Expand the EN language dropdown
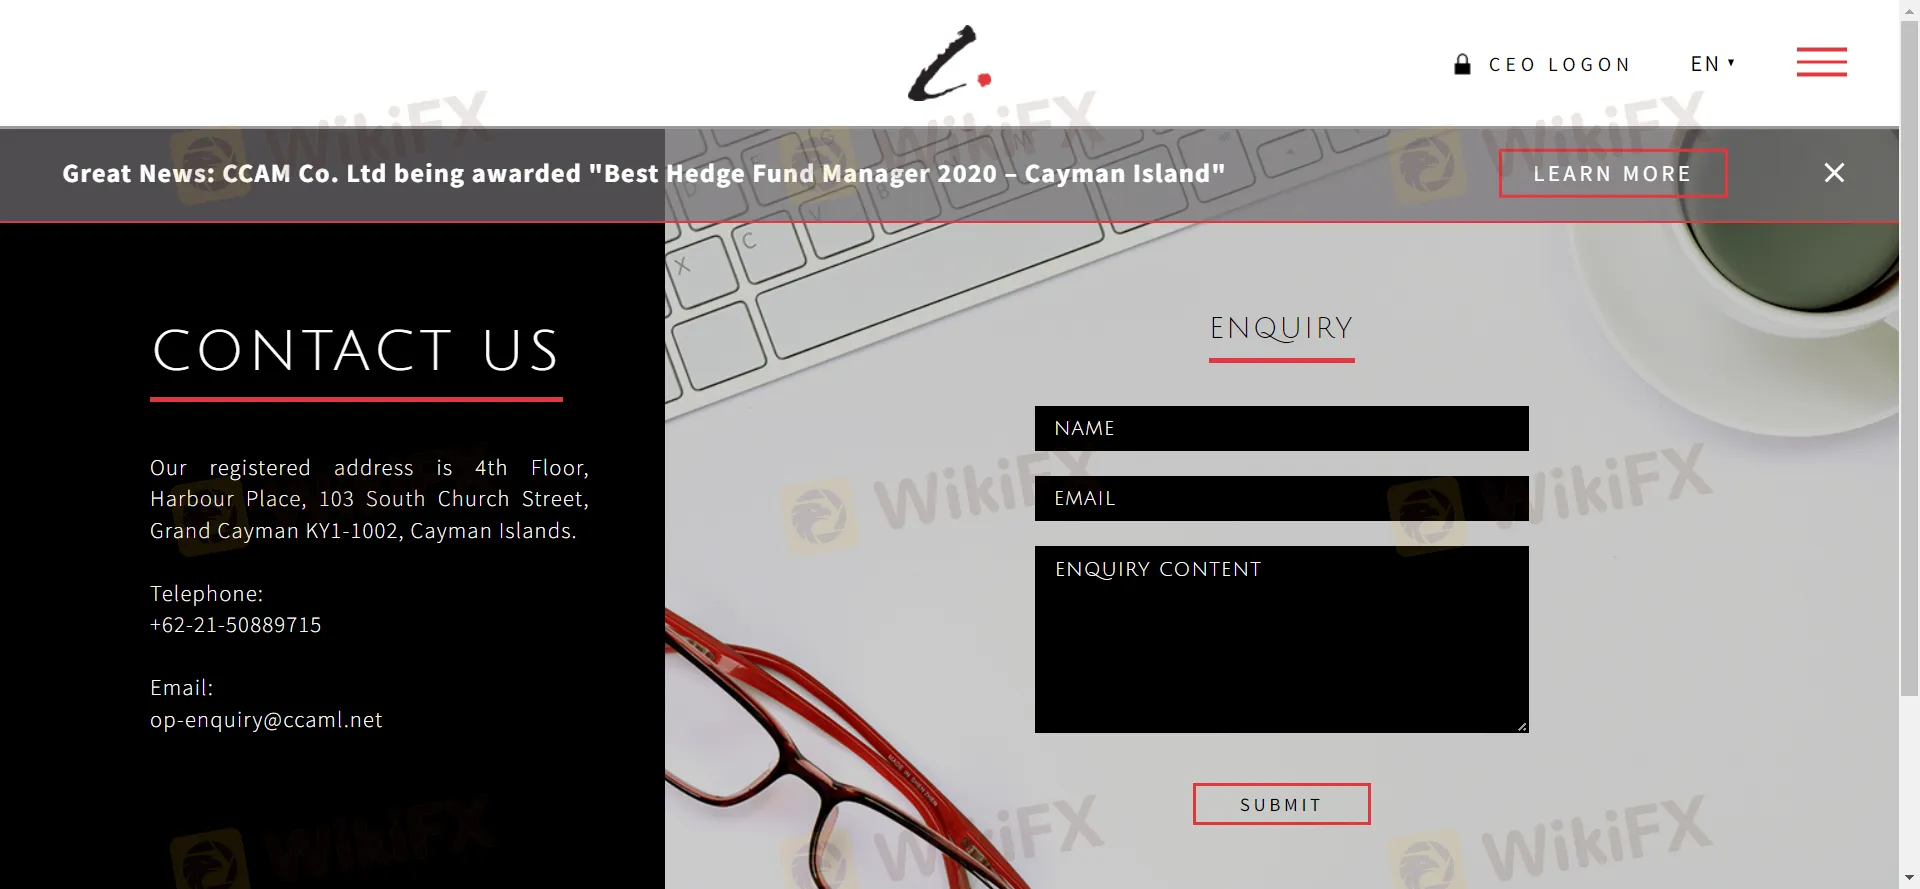Screen dimensions: 1920x889 tap(1712, 64)
